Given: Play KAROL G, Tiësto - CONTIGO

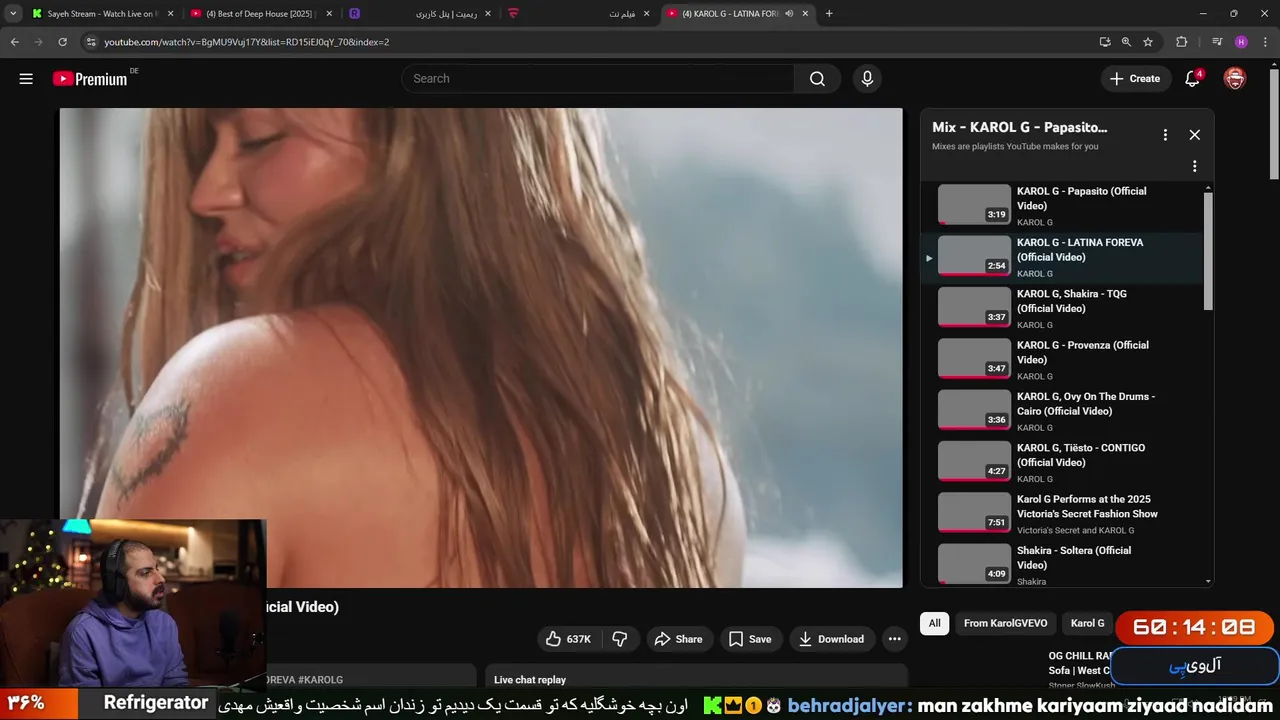Looking at the screenshot, I should (x=1062, y=462).
